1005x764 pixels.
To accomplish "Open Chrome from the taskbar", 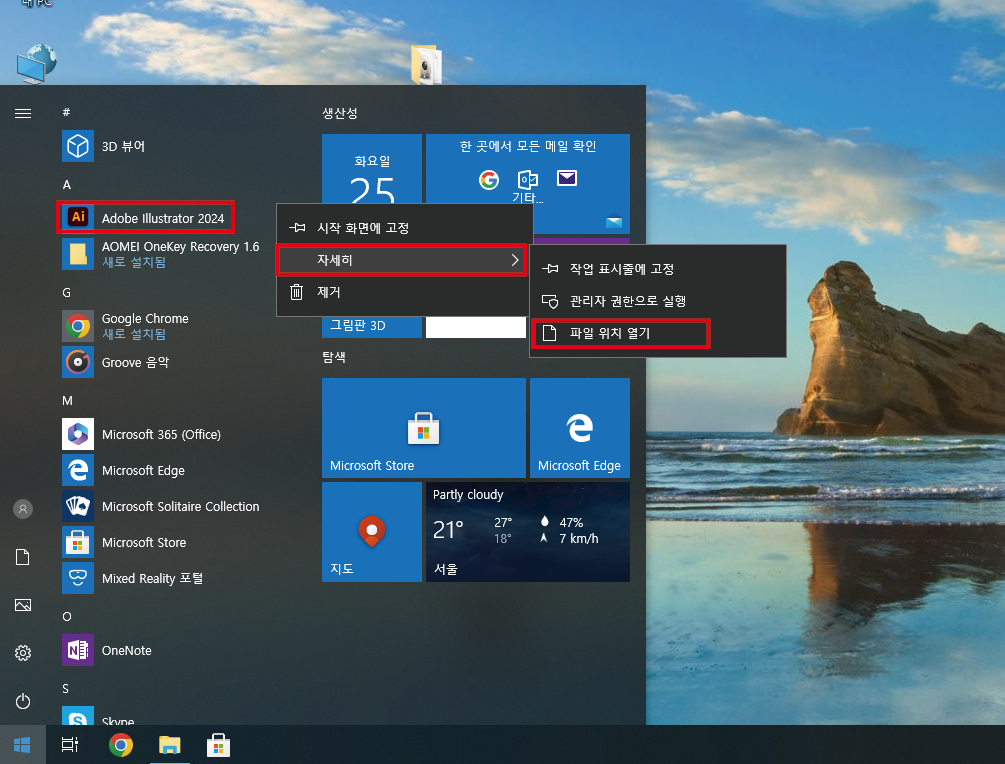I will coord(120,745).
